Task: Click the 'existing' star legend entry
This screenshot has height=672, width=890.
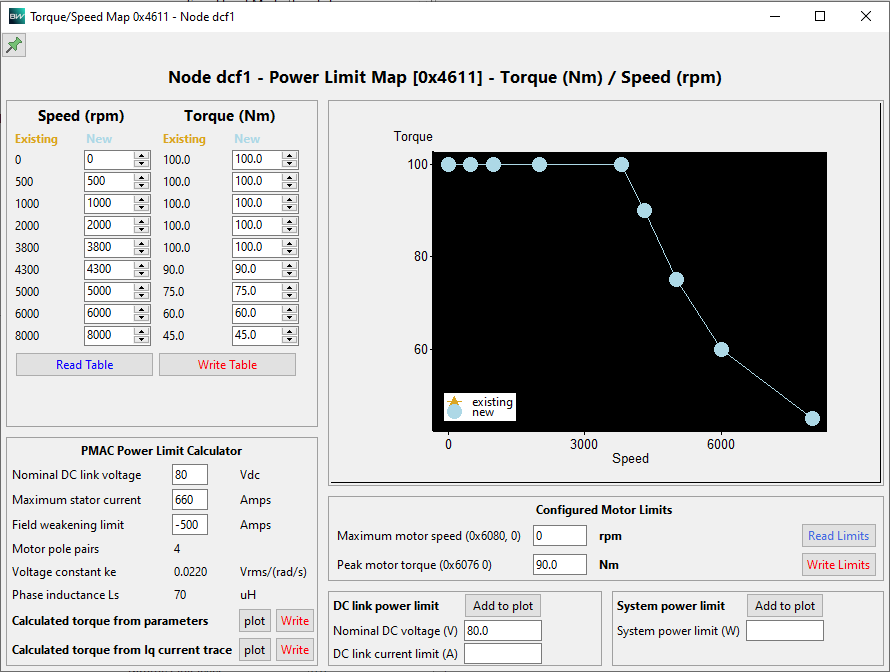Action: pyautogui.click(x=480, y=402)
